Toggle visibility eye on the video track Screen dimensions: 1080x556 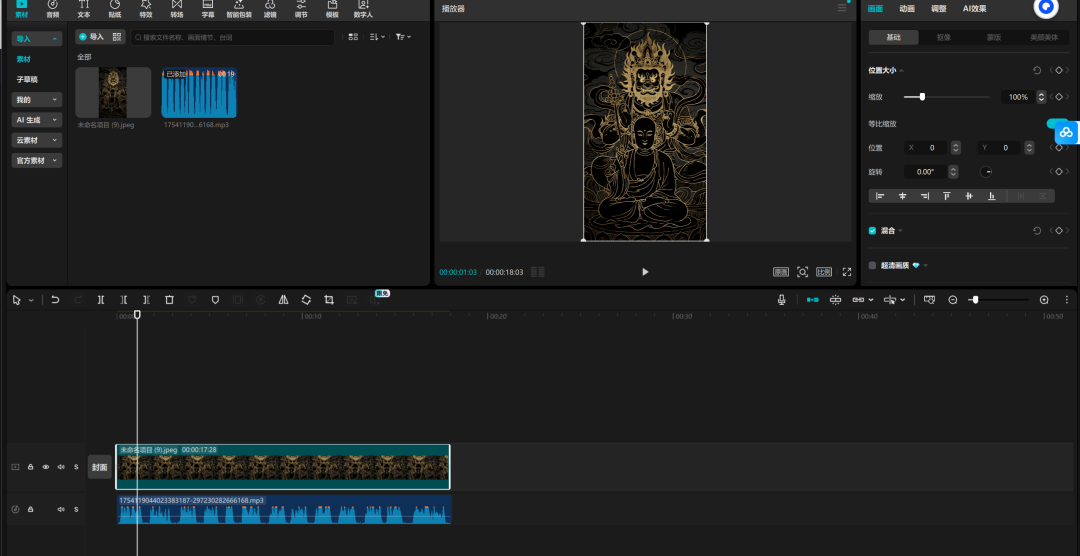(x=45, y=467)
